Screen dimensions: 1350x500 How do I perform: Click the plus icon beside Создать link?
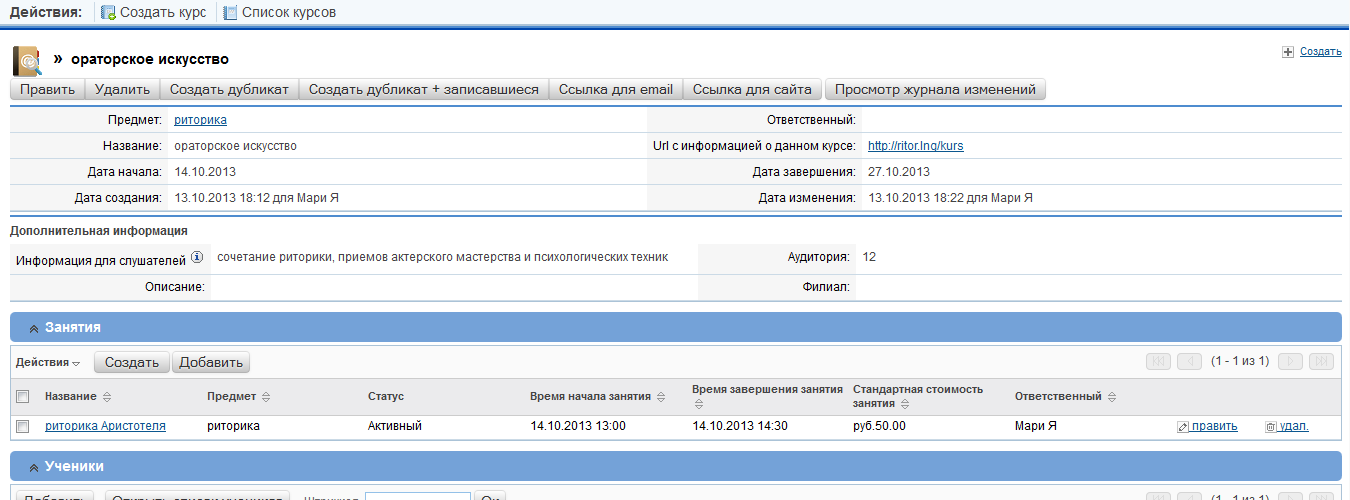coord(1288,52)
